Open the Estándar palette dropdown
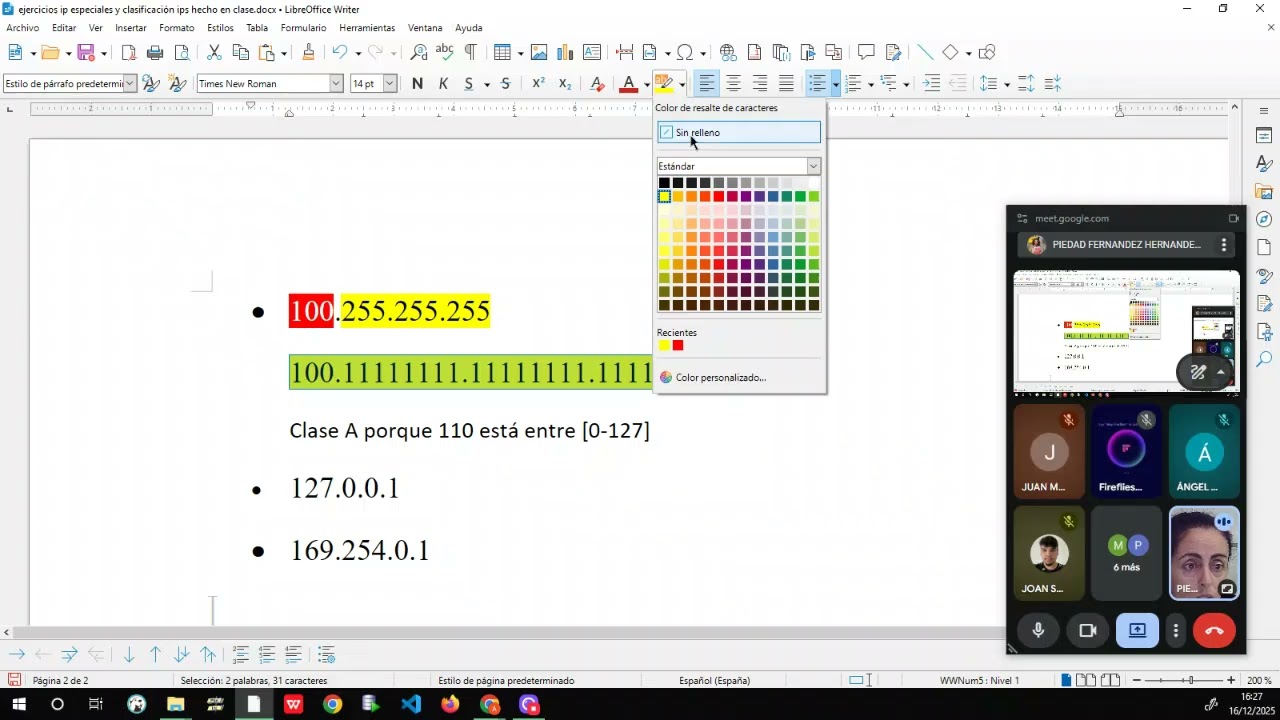Image resolution: width=1280 pixels, height=720 pixels. (814, 166)
